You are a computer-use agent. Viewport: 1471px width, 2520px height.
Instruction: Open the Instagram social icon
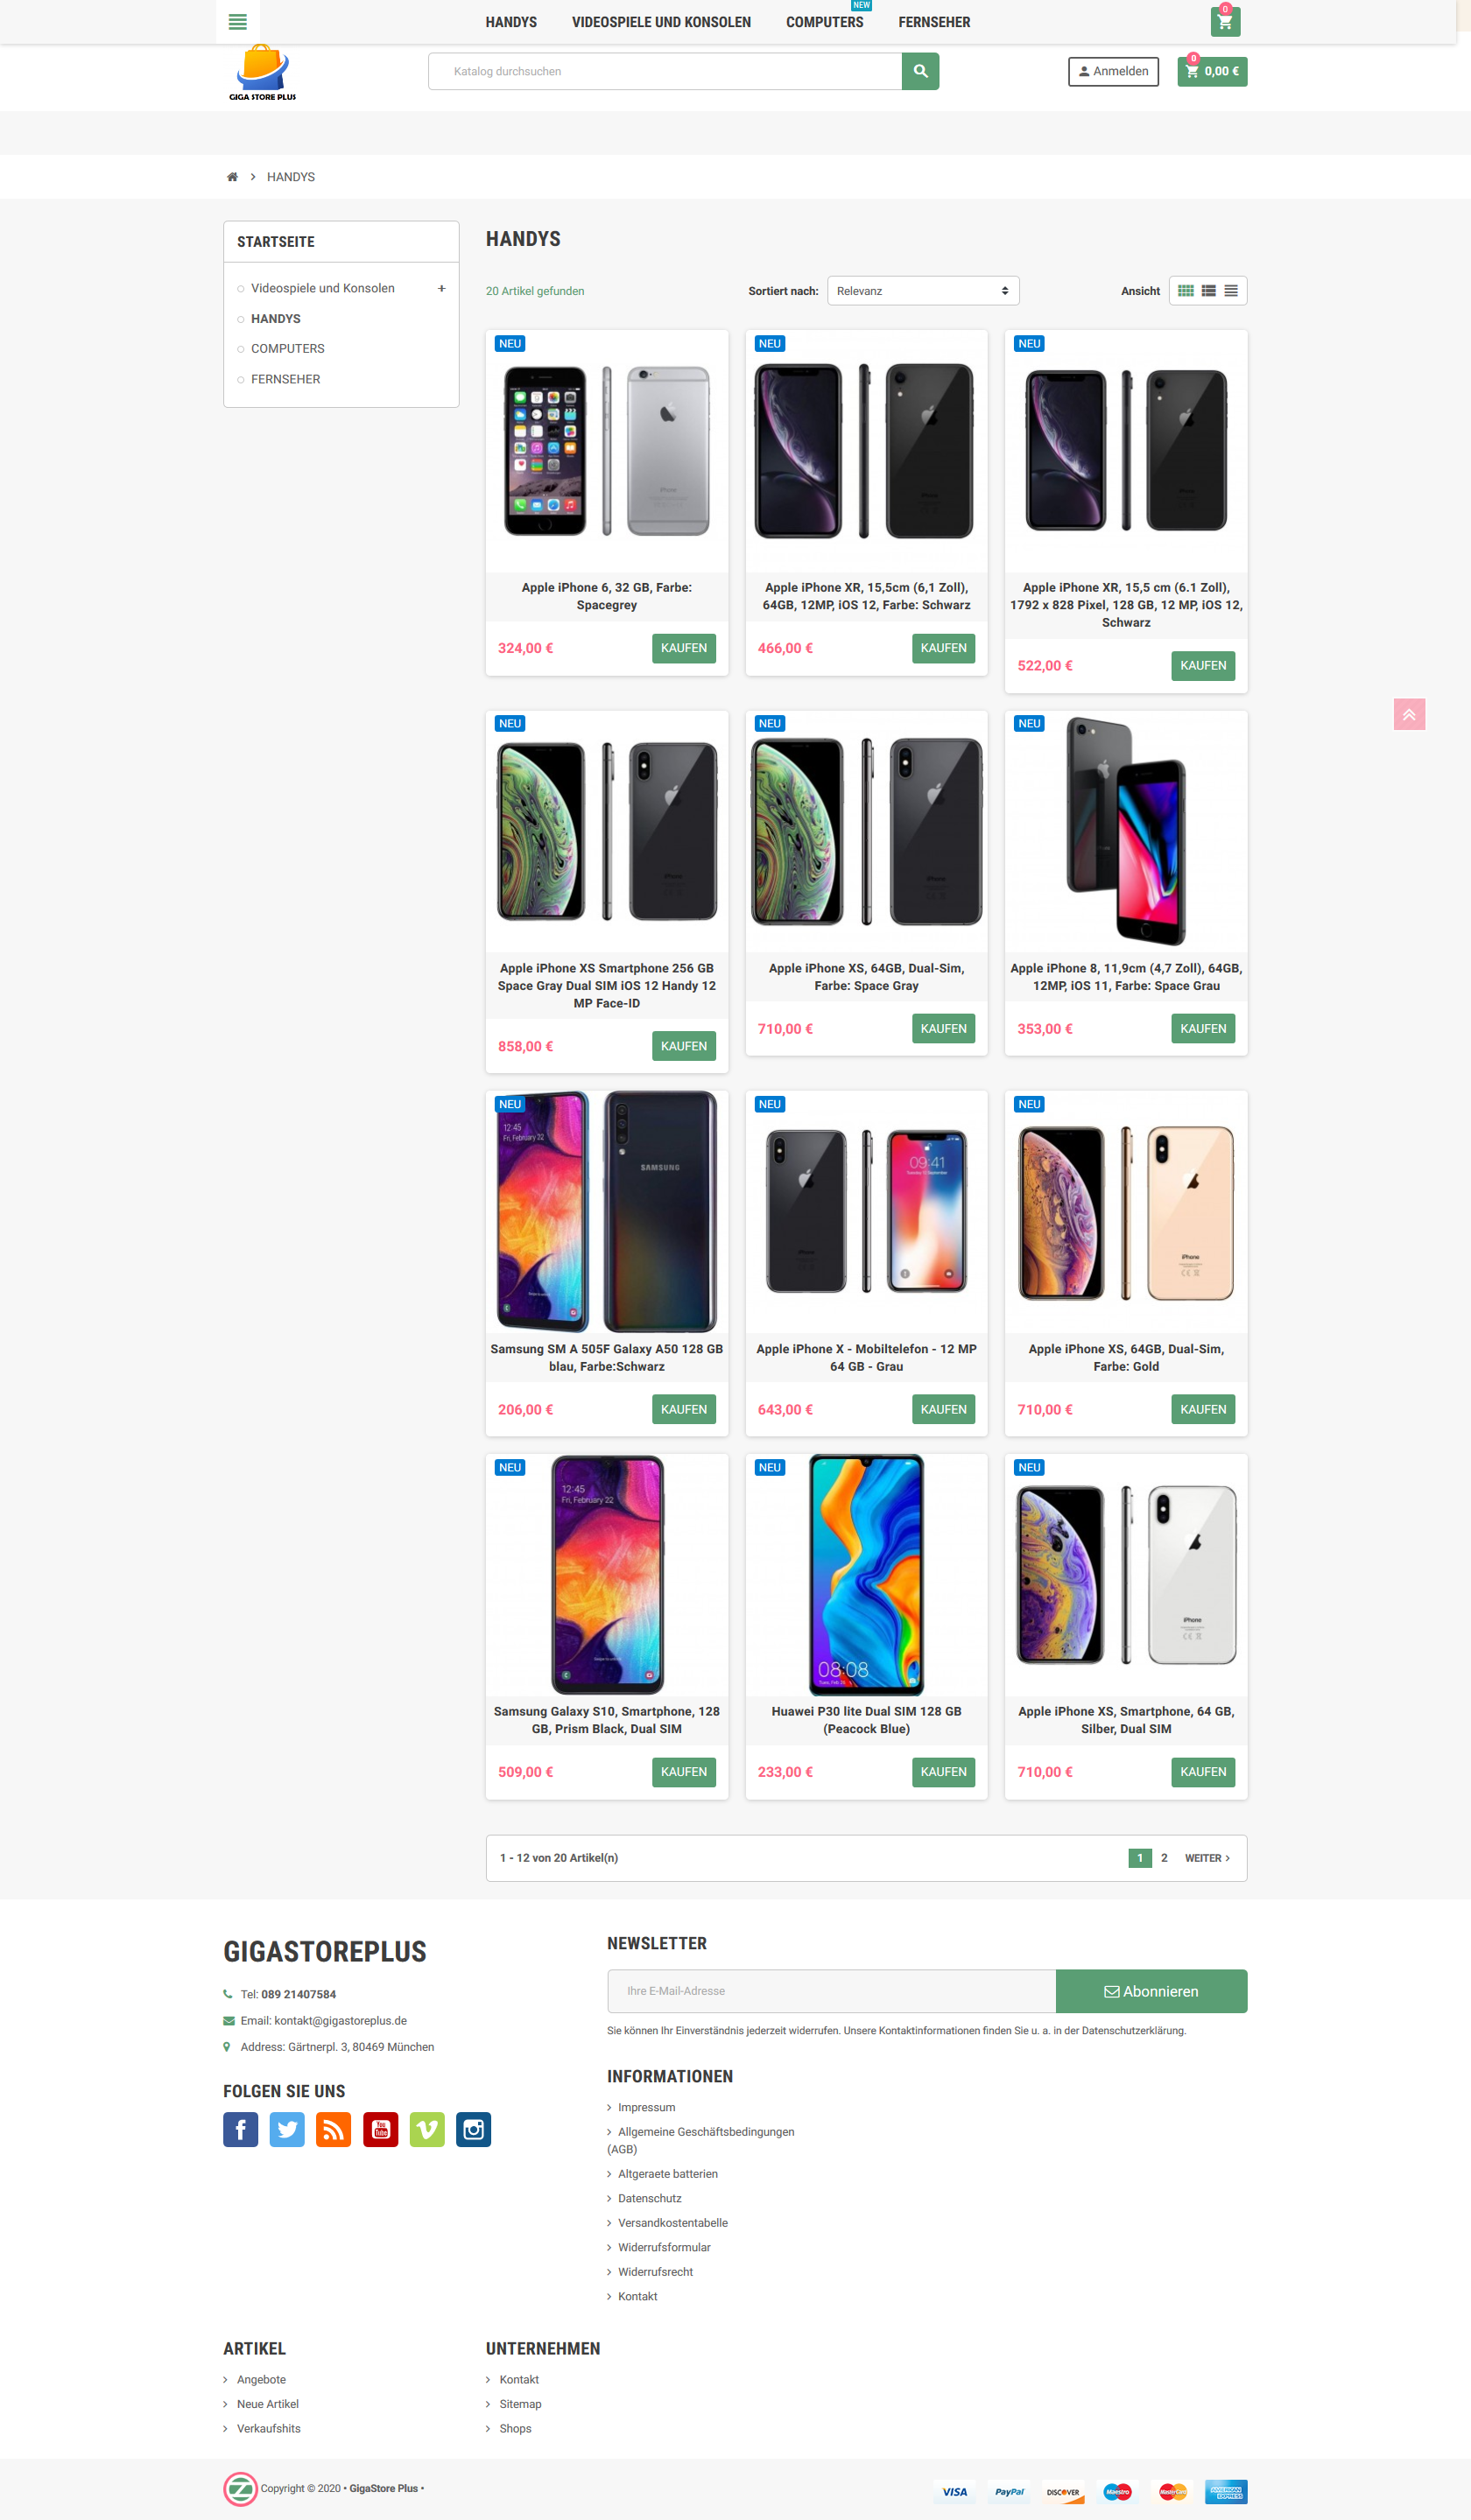473,2129
